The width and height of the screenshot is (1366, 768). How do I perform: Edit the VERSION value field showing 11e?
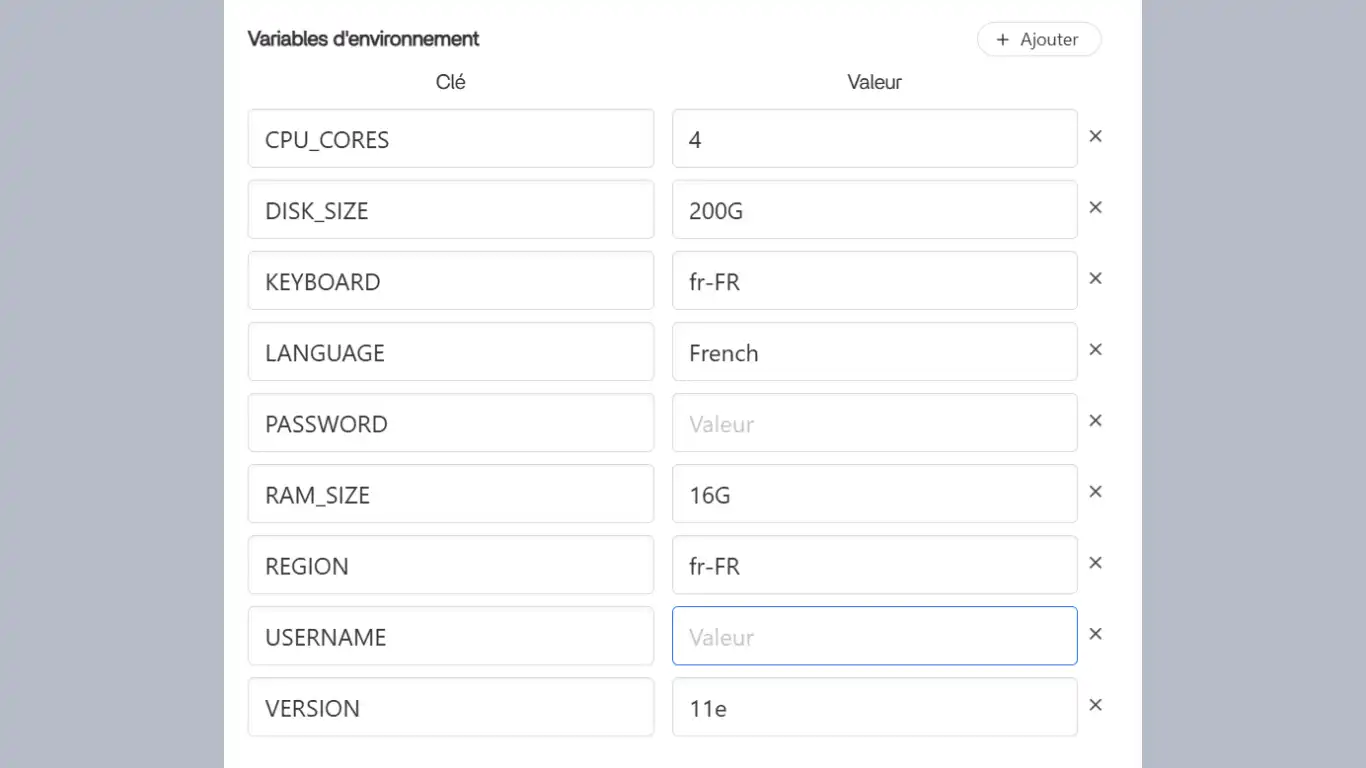pyautogui.click(x=874, y=707)
